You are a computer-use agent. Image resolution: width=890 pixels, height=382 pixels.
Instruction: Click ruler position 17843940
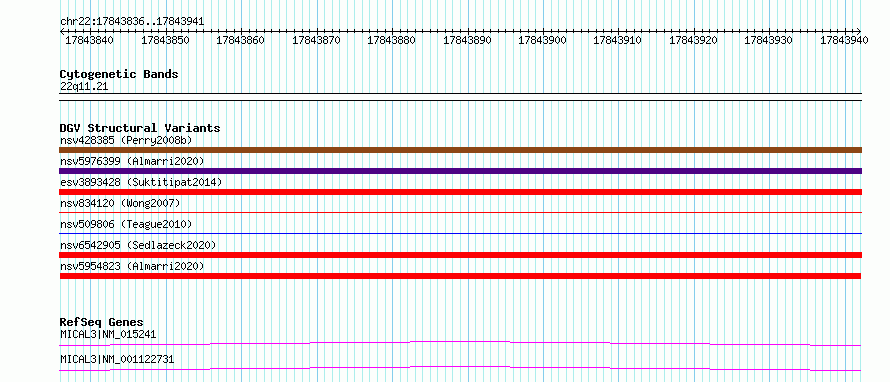(844, 41)
